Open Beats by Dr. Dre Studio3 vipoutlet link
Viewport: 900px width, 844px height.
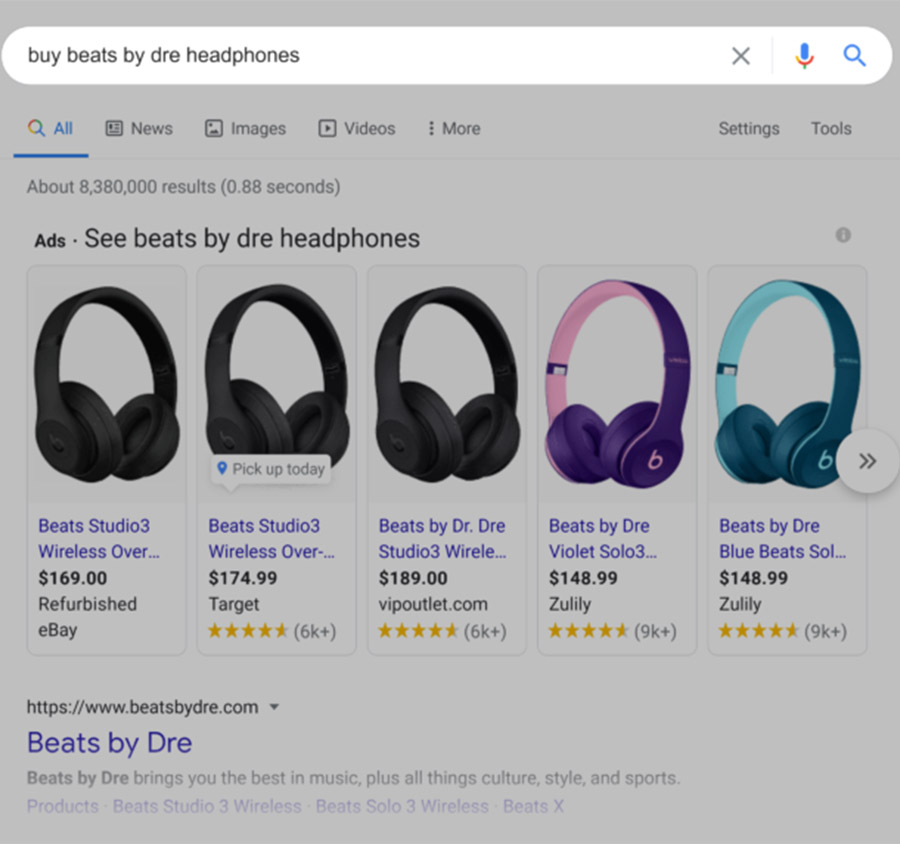click(x=442, y=539)
